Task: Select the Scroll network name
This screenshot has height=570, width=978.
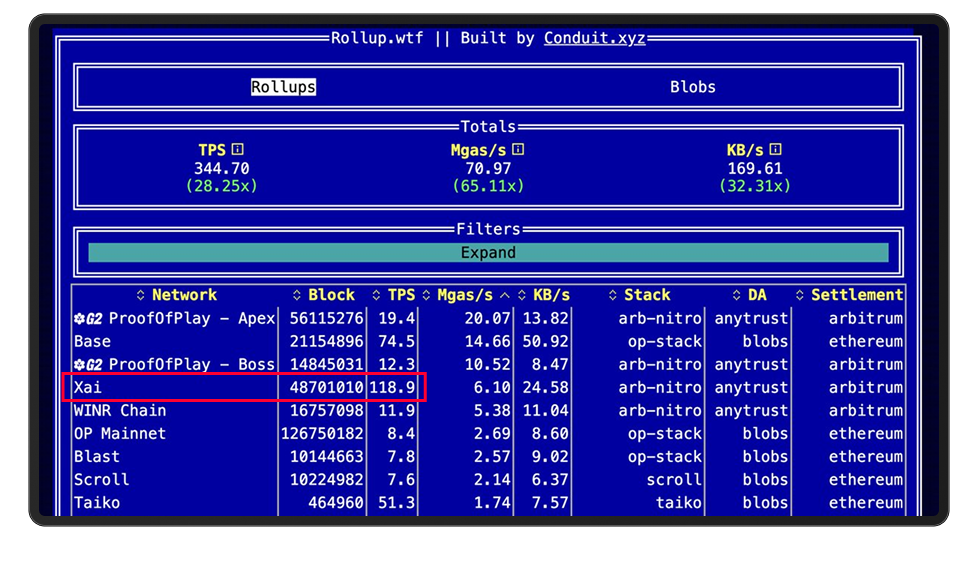Action: [101, 480]
